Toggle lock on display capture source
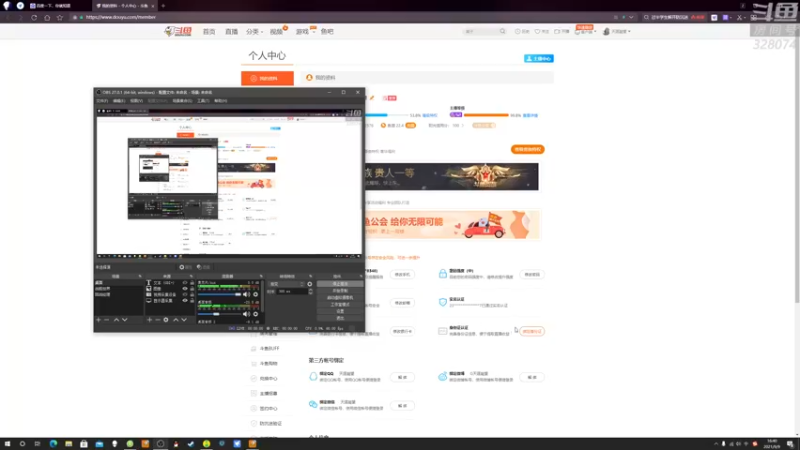The width and height of the screenshot is (800, 450). tap(192, 301)
